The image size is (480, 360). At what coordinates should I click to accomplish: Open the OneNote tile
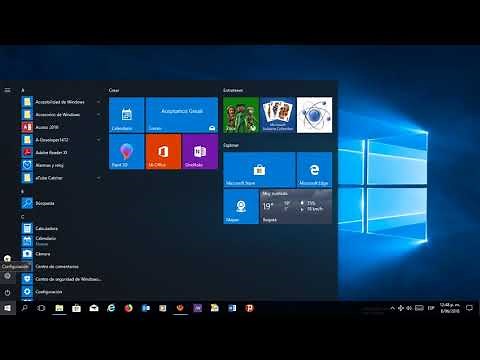point(200,152)
